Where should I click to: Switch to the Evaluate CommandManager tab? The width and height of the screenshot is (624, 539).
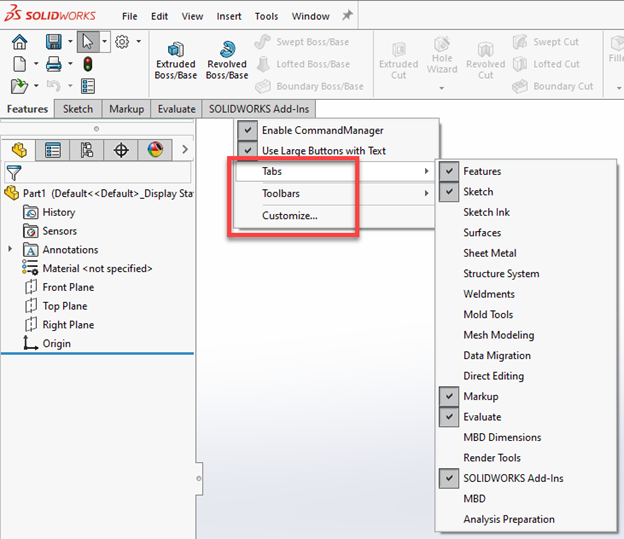[177, 109]
